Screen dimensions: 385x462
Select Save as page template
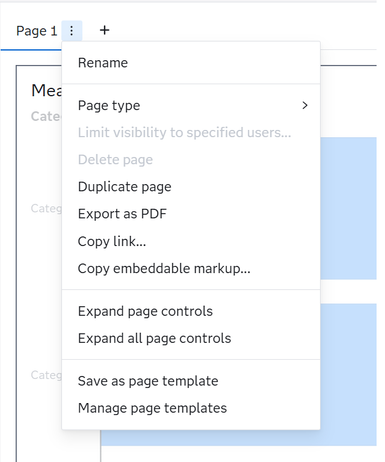(x=191, y=381)
